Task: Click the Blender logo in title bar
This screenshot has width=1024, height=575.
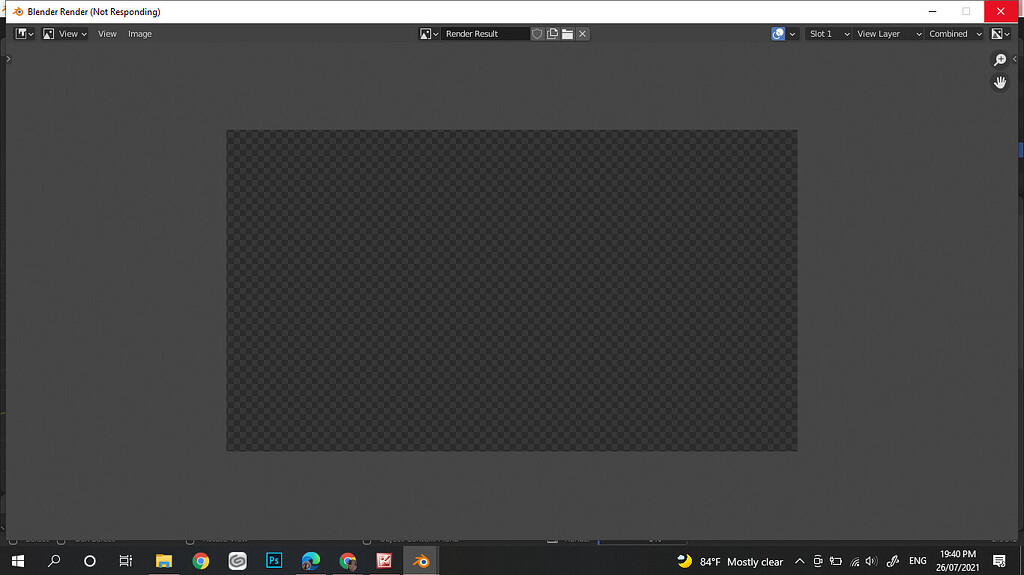Action: pyautogui.click(x=18, y=12)
